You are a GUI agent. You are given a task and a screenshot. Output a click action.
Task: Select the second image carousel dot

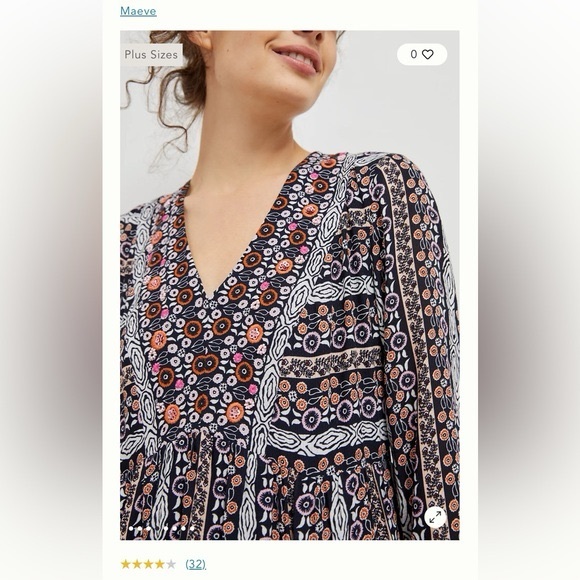(140, 529)
